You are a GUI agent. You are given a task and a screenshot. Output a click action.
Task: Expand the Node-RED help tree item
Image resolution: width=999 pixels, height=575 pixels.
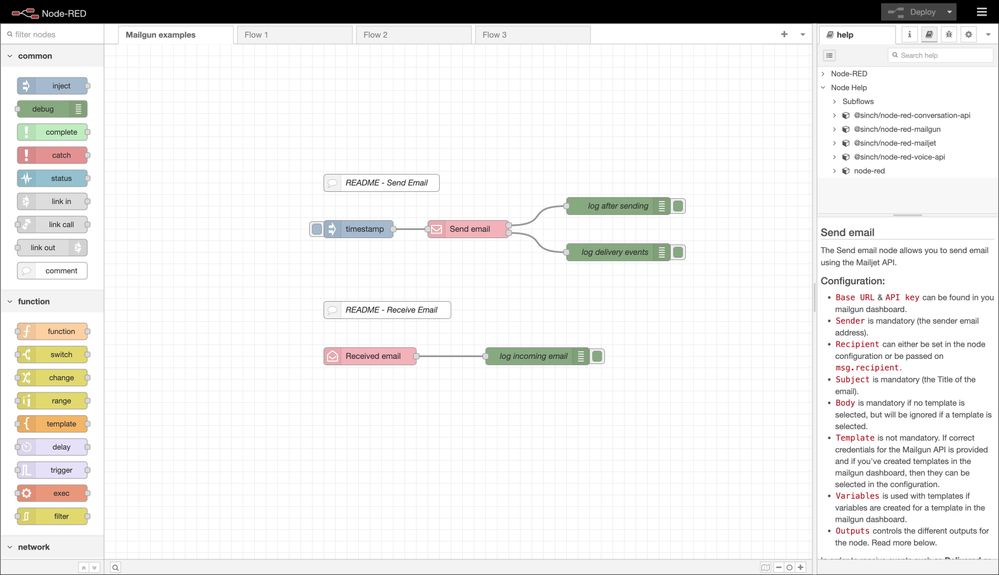(823, 74)
